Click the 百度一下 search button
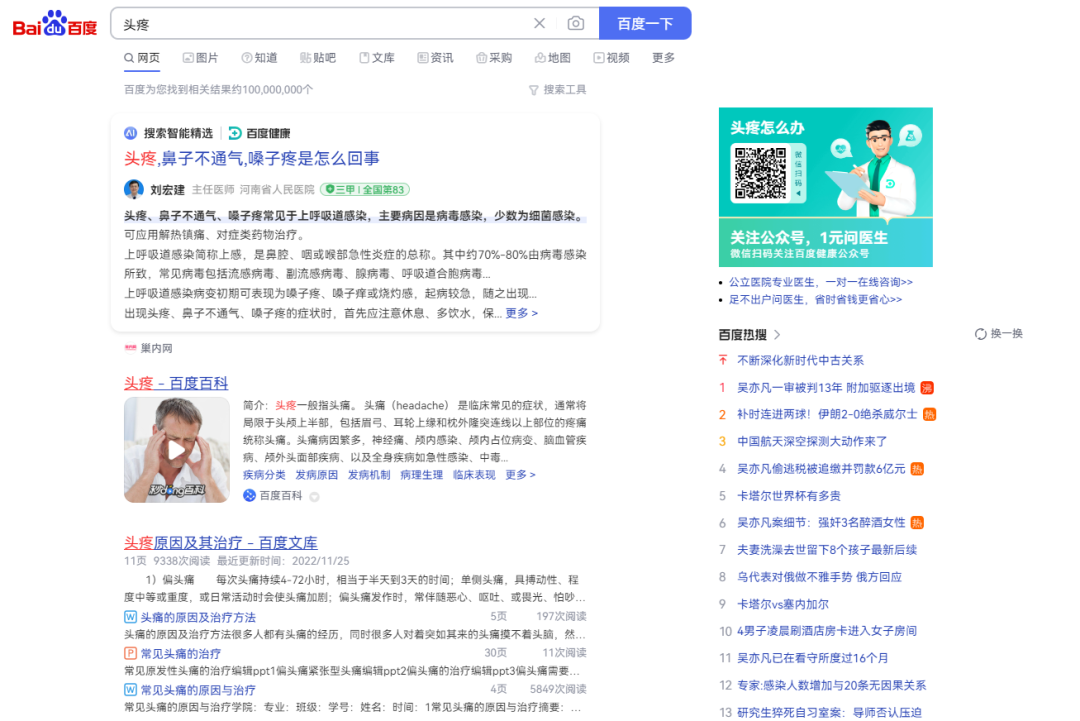Viewport: 1080px width, 721px height. pos(645,23)
